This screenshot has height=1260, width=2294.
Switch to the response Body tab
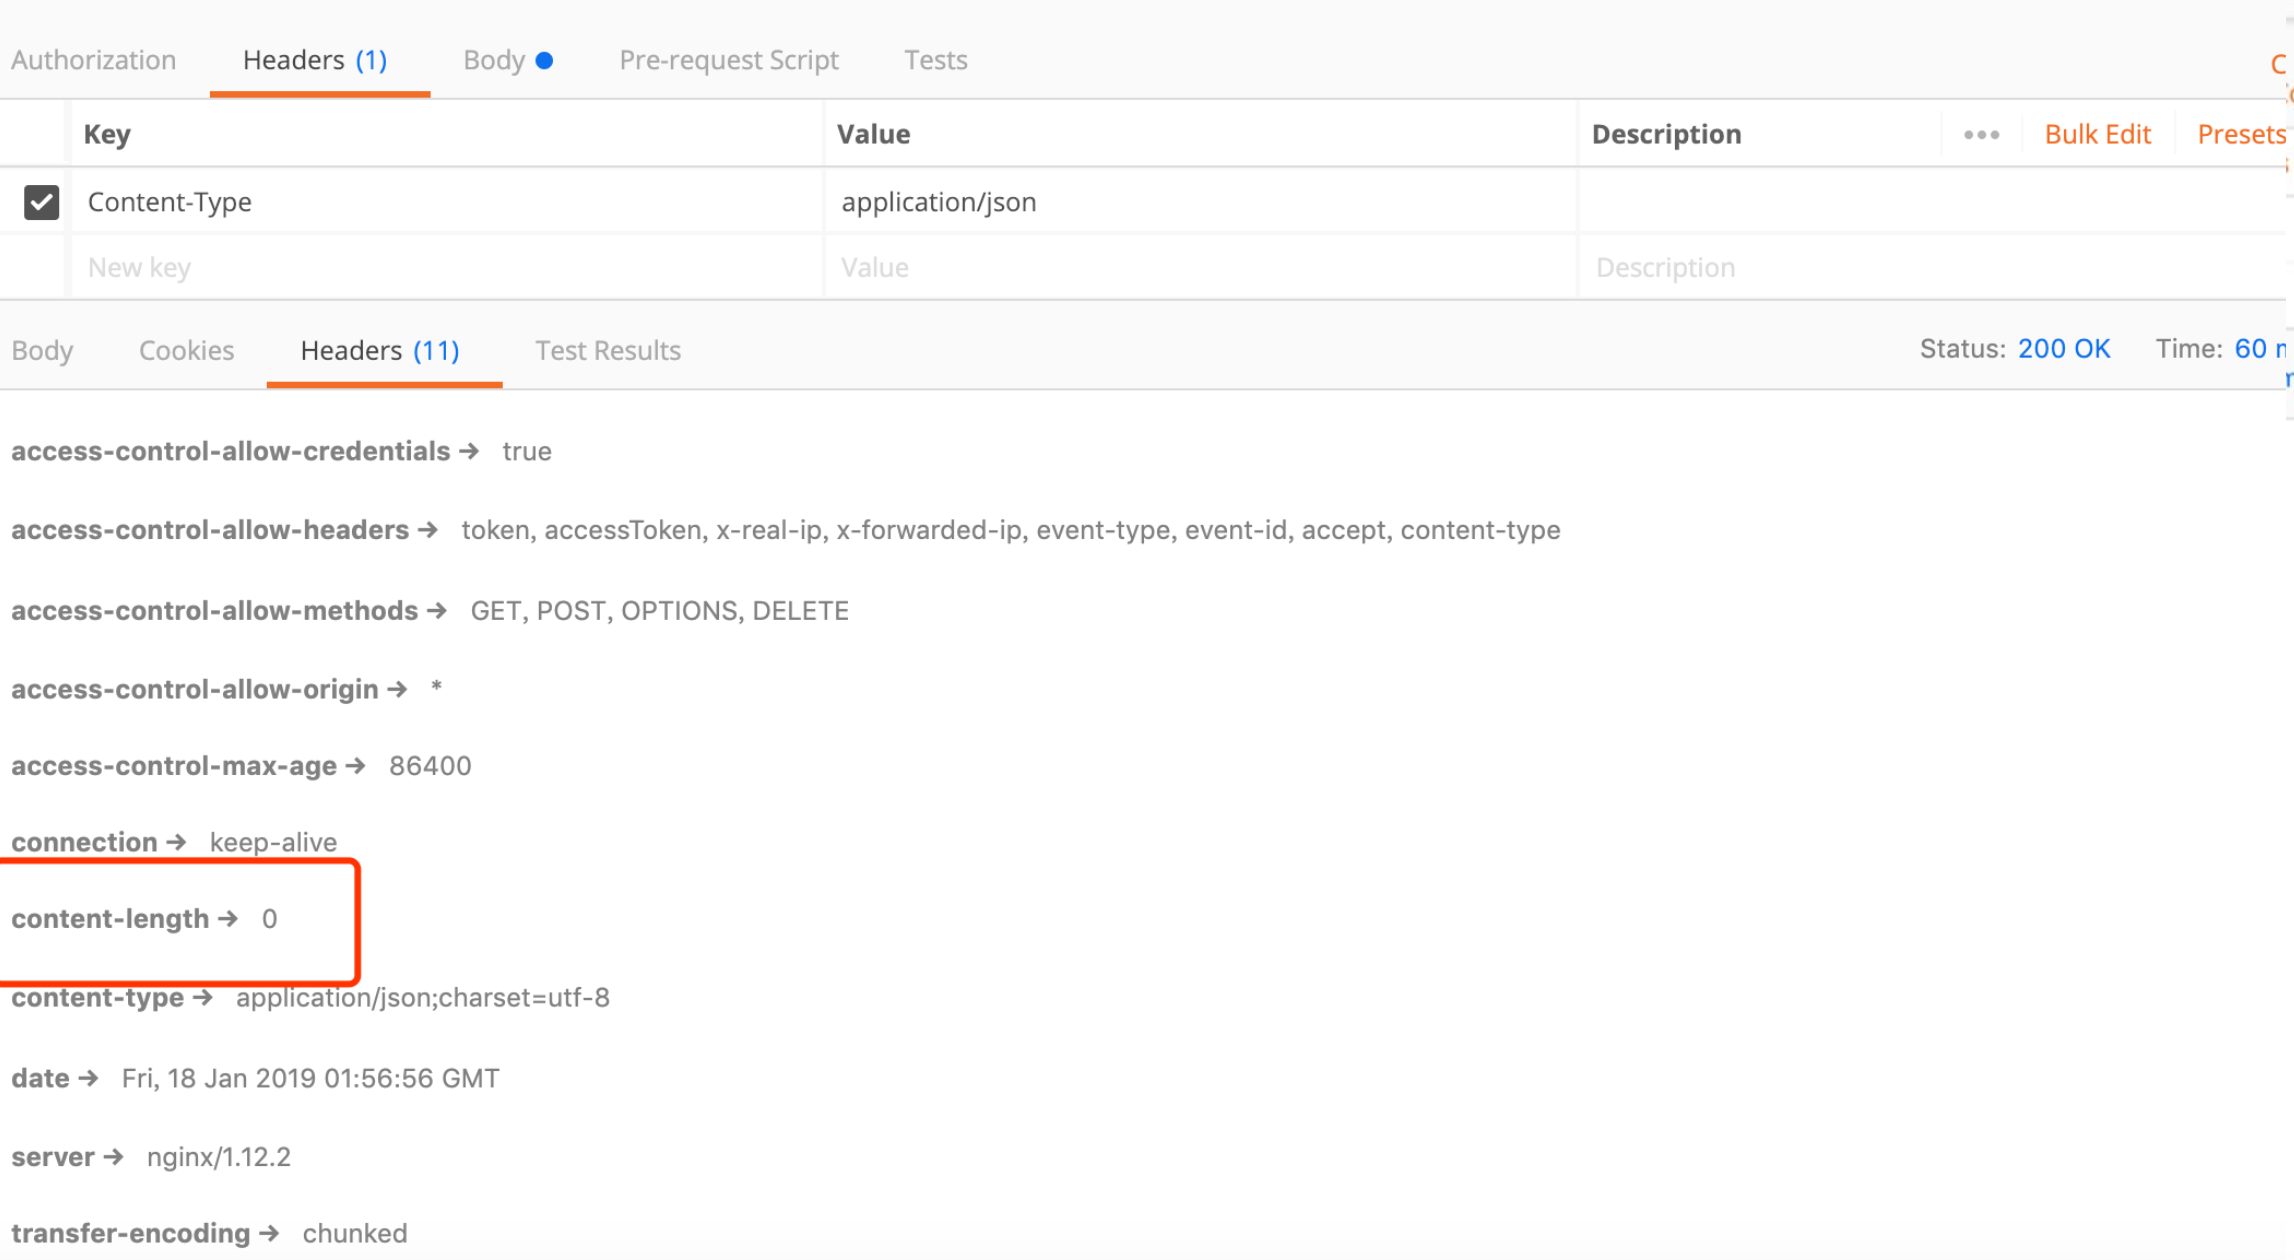coord(42,351)
